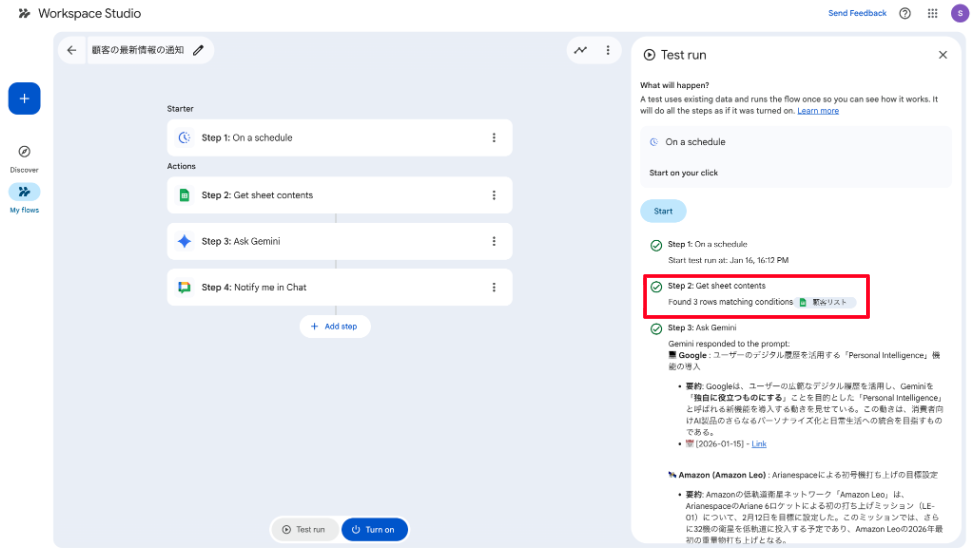
Task: Open Step 3 Ask Gemini options menu
Action: [493, 241]
